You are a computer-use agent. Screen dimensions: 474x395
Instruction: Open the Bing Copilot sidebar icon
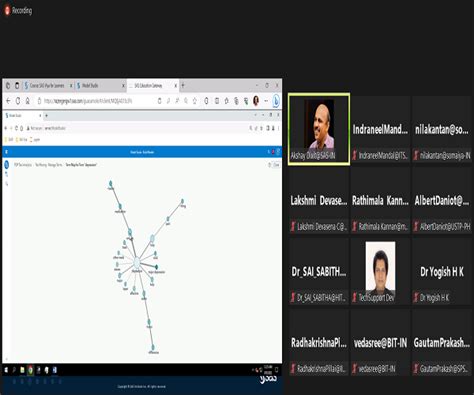point(276,101)
